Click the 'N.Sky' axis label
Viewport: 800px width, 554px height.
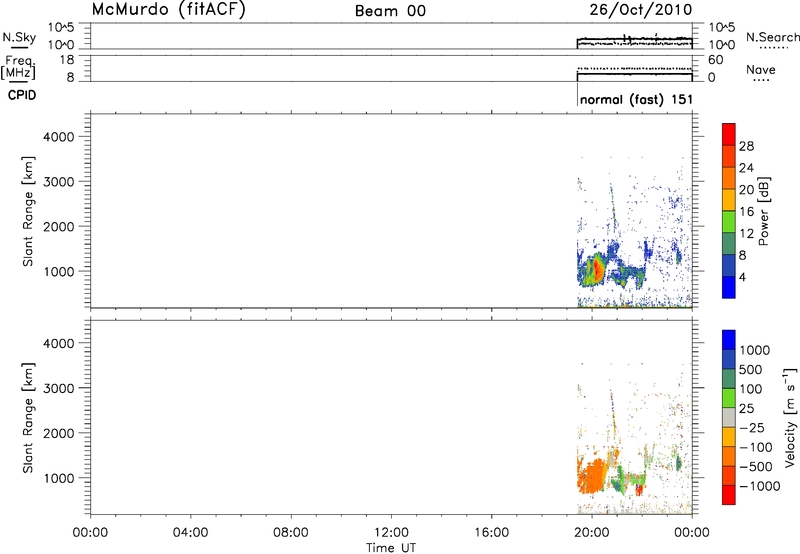19,37
